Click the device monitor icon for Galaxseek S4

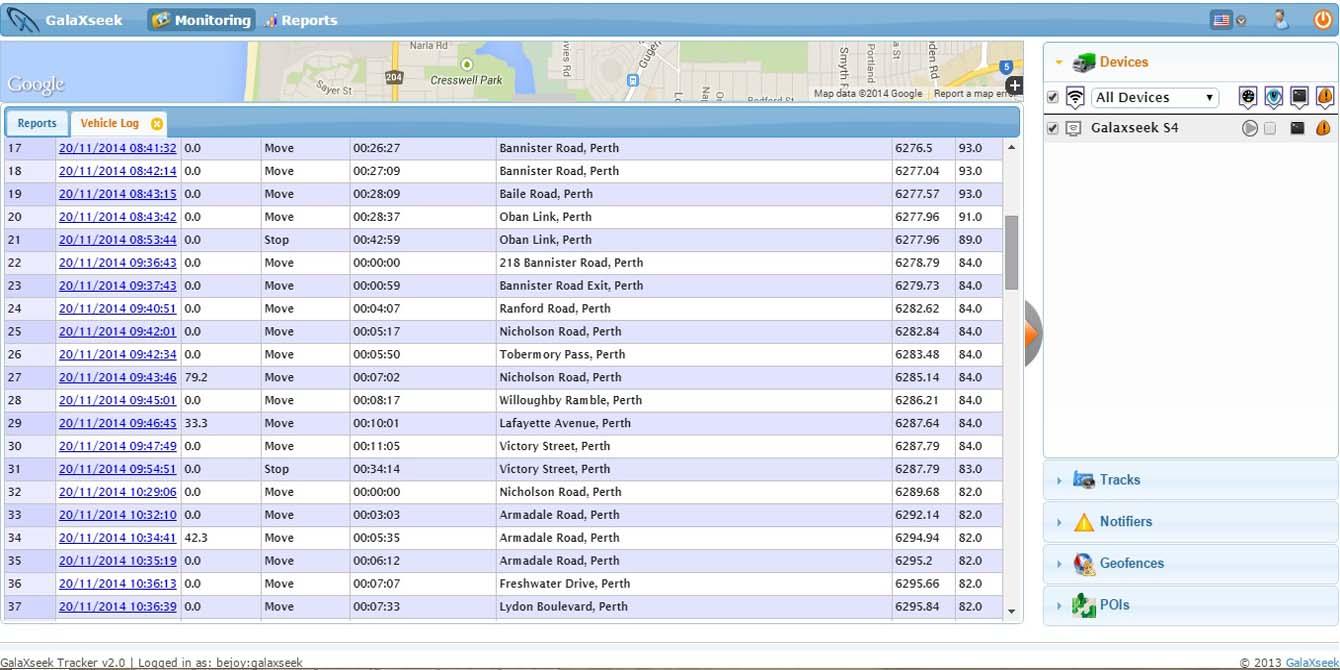click(x=1073, y=128)
